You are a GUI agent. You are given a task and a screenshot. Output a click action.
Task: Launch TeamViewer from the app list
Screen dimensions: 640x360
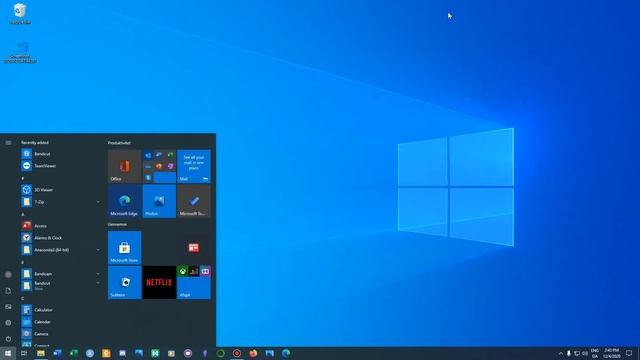[x=61, y=166]
